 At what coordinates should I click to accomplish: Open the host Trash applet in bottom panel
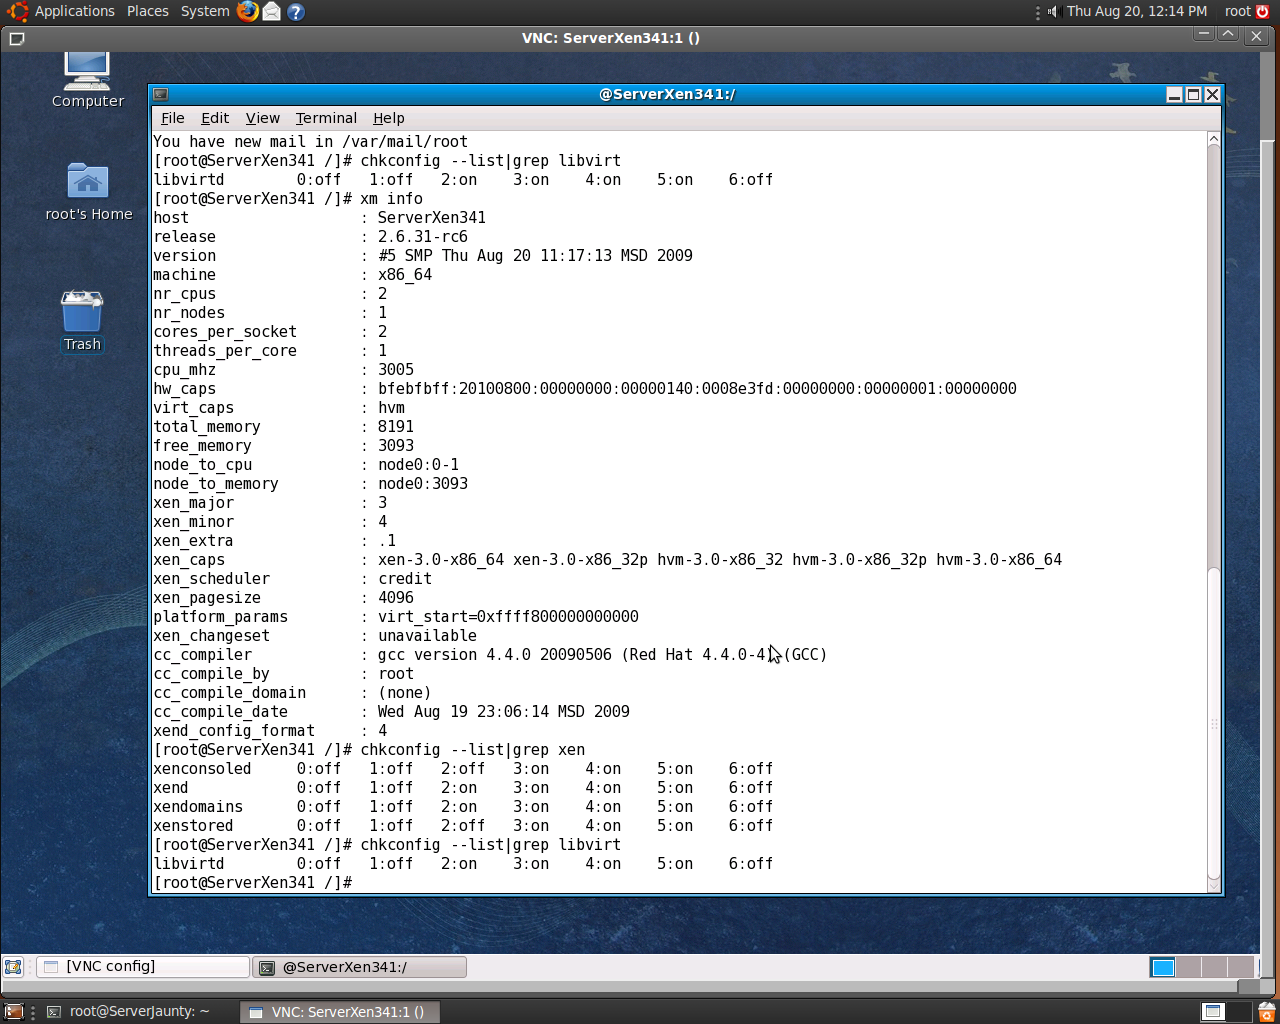point(1266,1011)
